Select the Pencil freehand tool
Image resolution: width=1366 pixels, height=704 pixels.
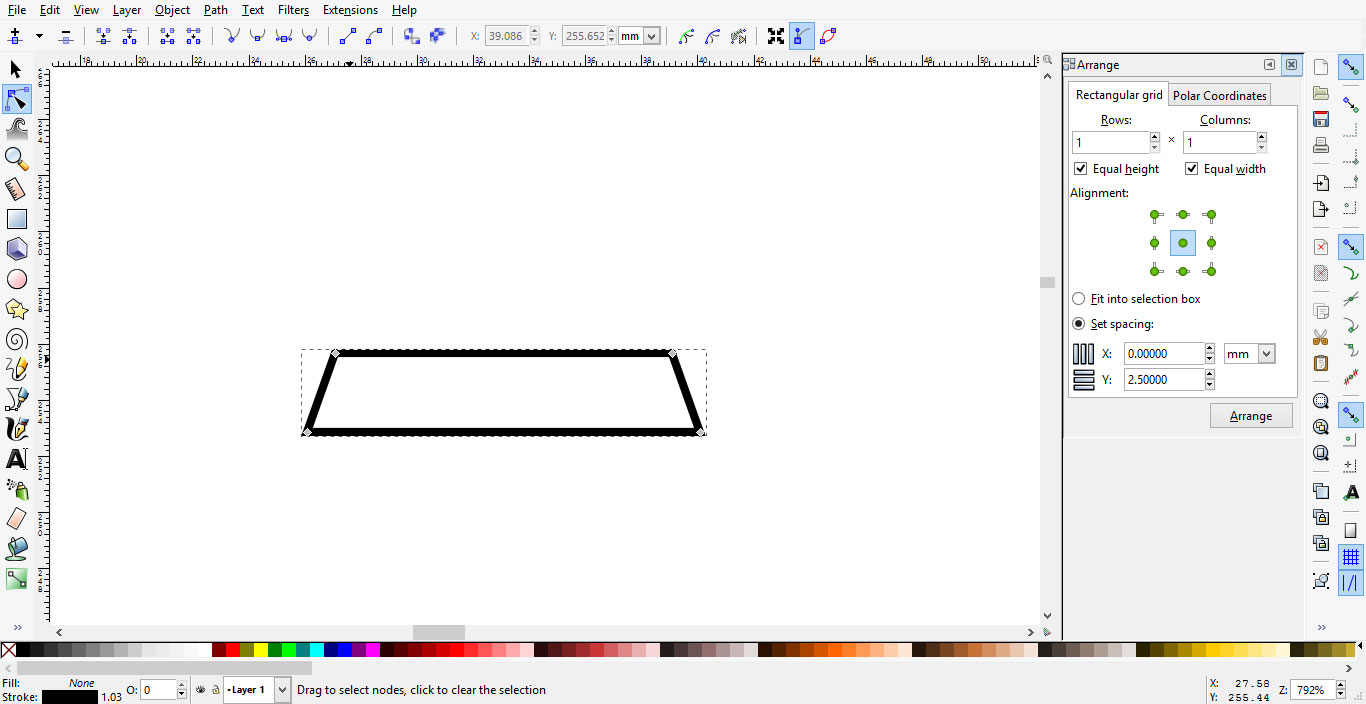click(16, 369)
